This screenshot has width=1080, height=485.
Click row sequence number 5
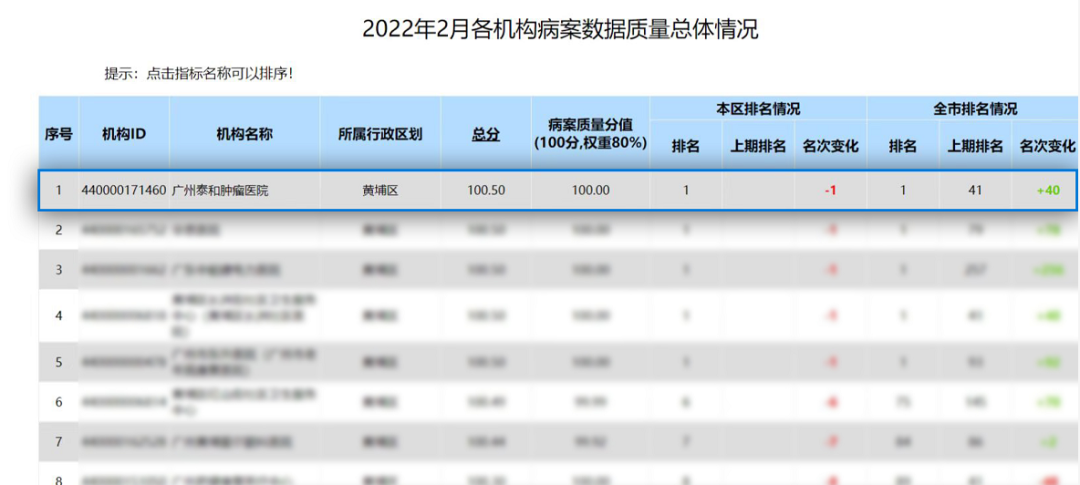pos(59,362)
